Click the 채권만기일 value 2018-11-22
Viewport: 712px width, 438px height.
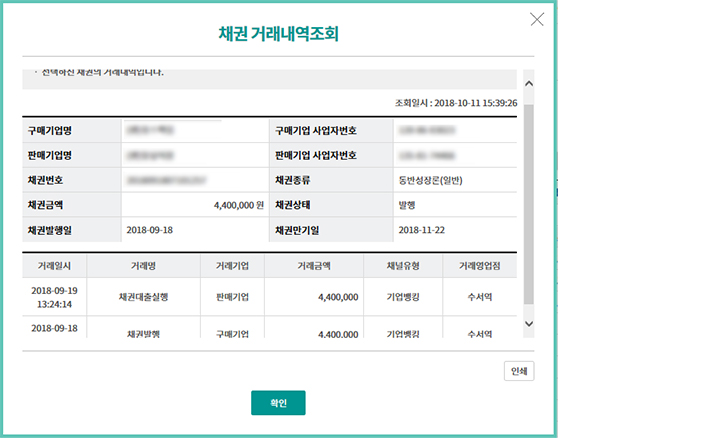(422, 230)
